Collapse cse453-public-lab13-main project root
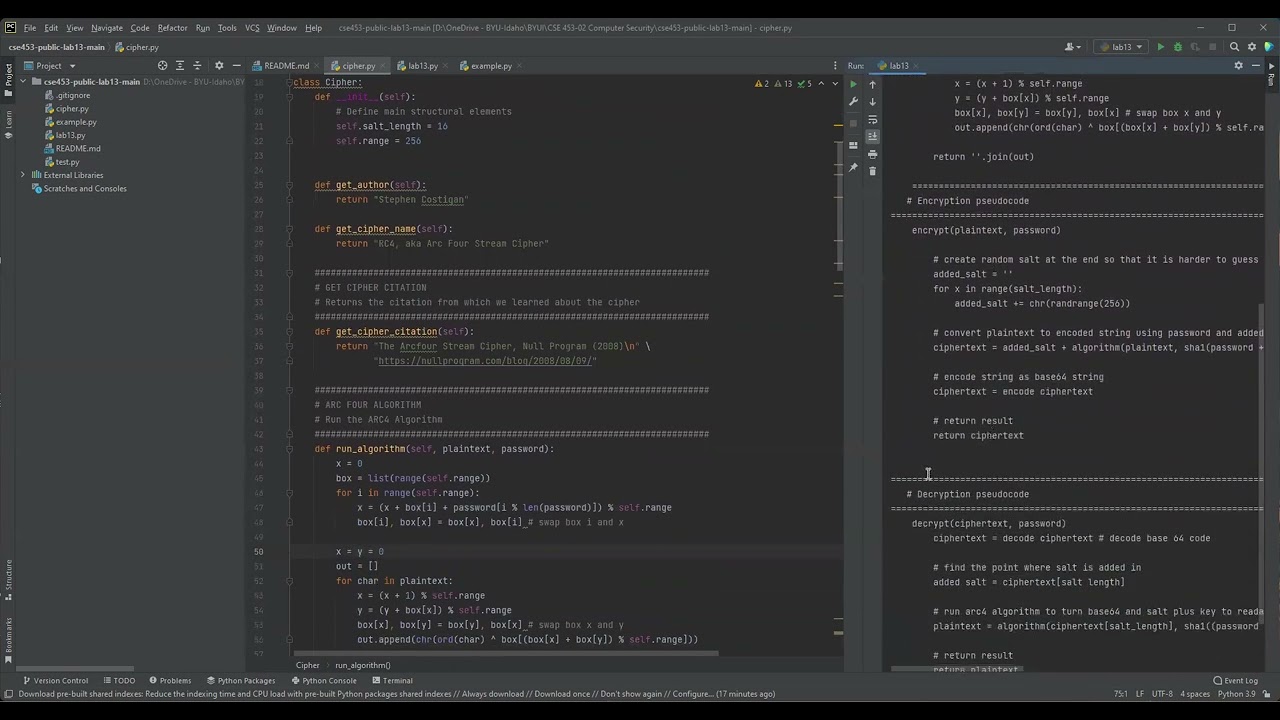 point(23,82)
